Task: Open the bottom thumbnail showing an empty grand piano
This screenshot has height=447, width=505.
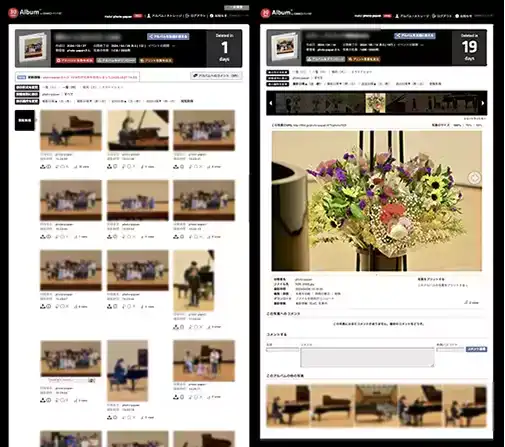Action: pyautogui.click(x=332, y=406)
